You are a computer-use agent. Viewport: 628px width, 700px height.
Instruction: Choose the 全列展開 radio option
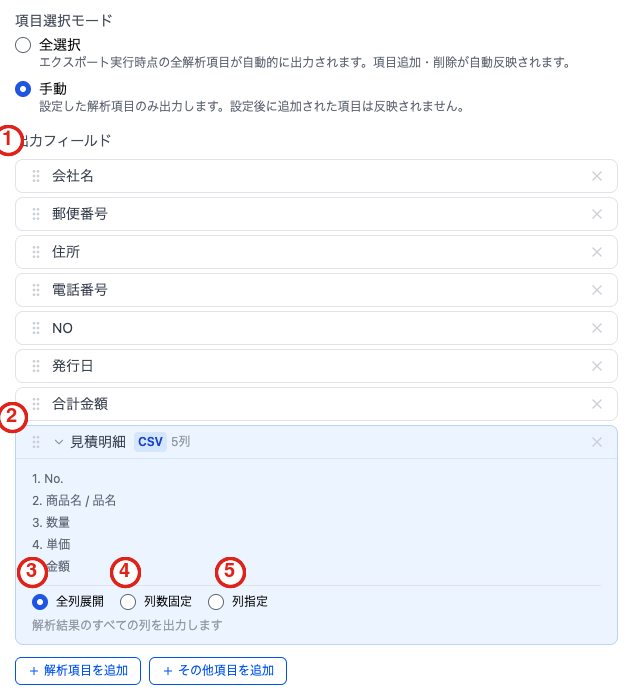pos(40,602)
